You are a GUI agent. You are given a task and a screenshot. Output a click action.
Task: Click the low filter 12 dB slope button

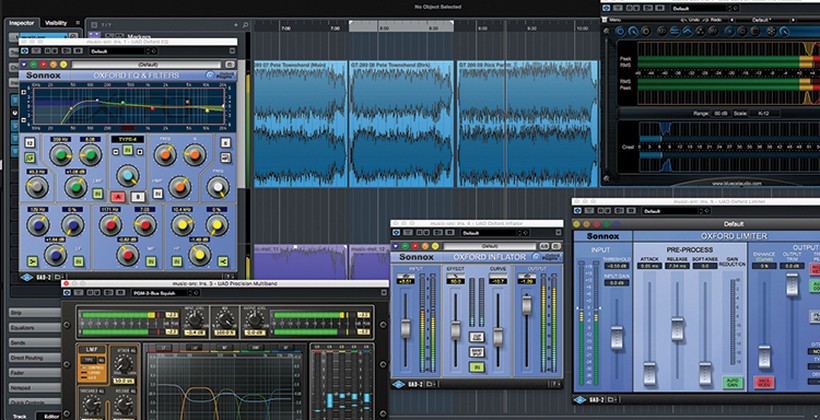tap(30, 143)
